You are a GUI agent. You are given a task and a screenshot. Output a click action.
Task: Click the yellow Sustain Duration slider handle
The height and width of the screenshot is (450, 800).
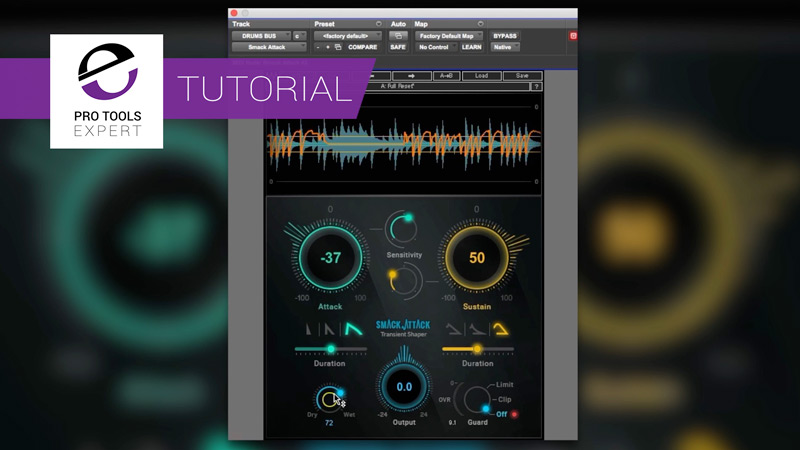pyautogui.click(x=477, y=349)
